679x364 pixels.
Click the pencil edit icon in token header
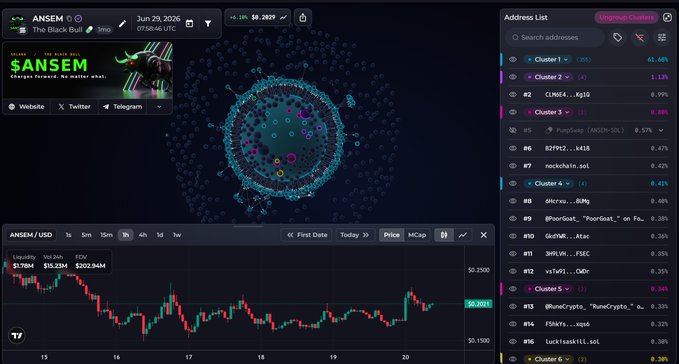(x=123, y=24)
